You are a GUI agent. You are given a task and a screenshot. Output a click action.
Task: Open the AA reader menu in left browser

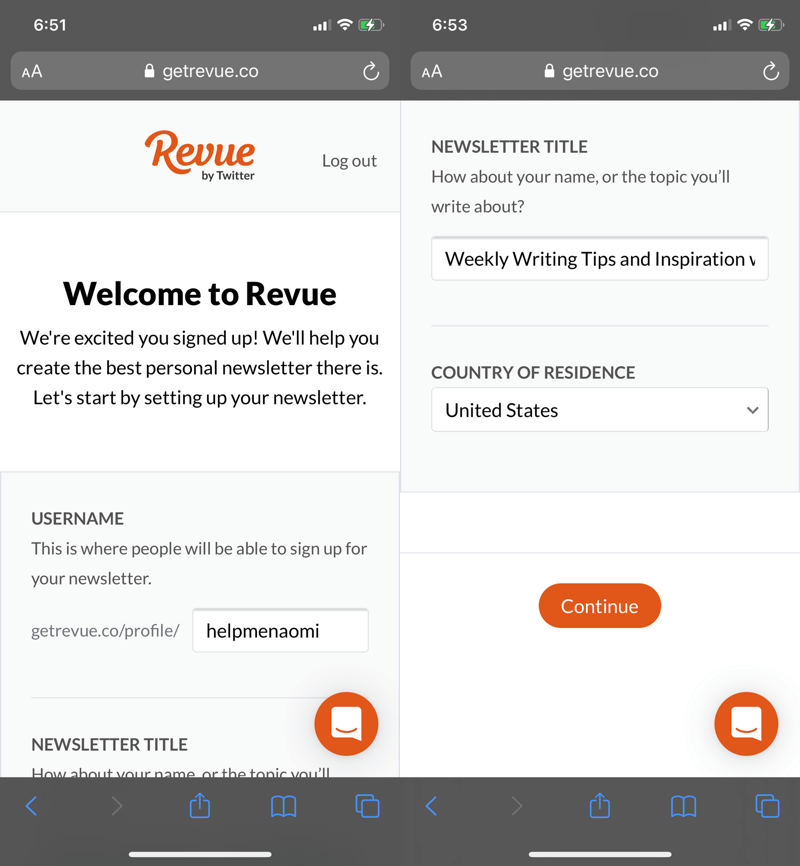click(x=32, y=71)
